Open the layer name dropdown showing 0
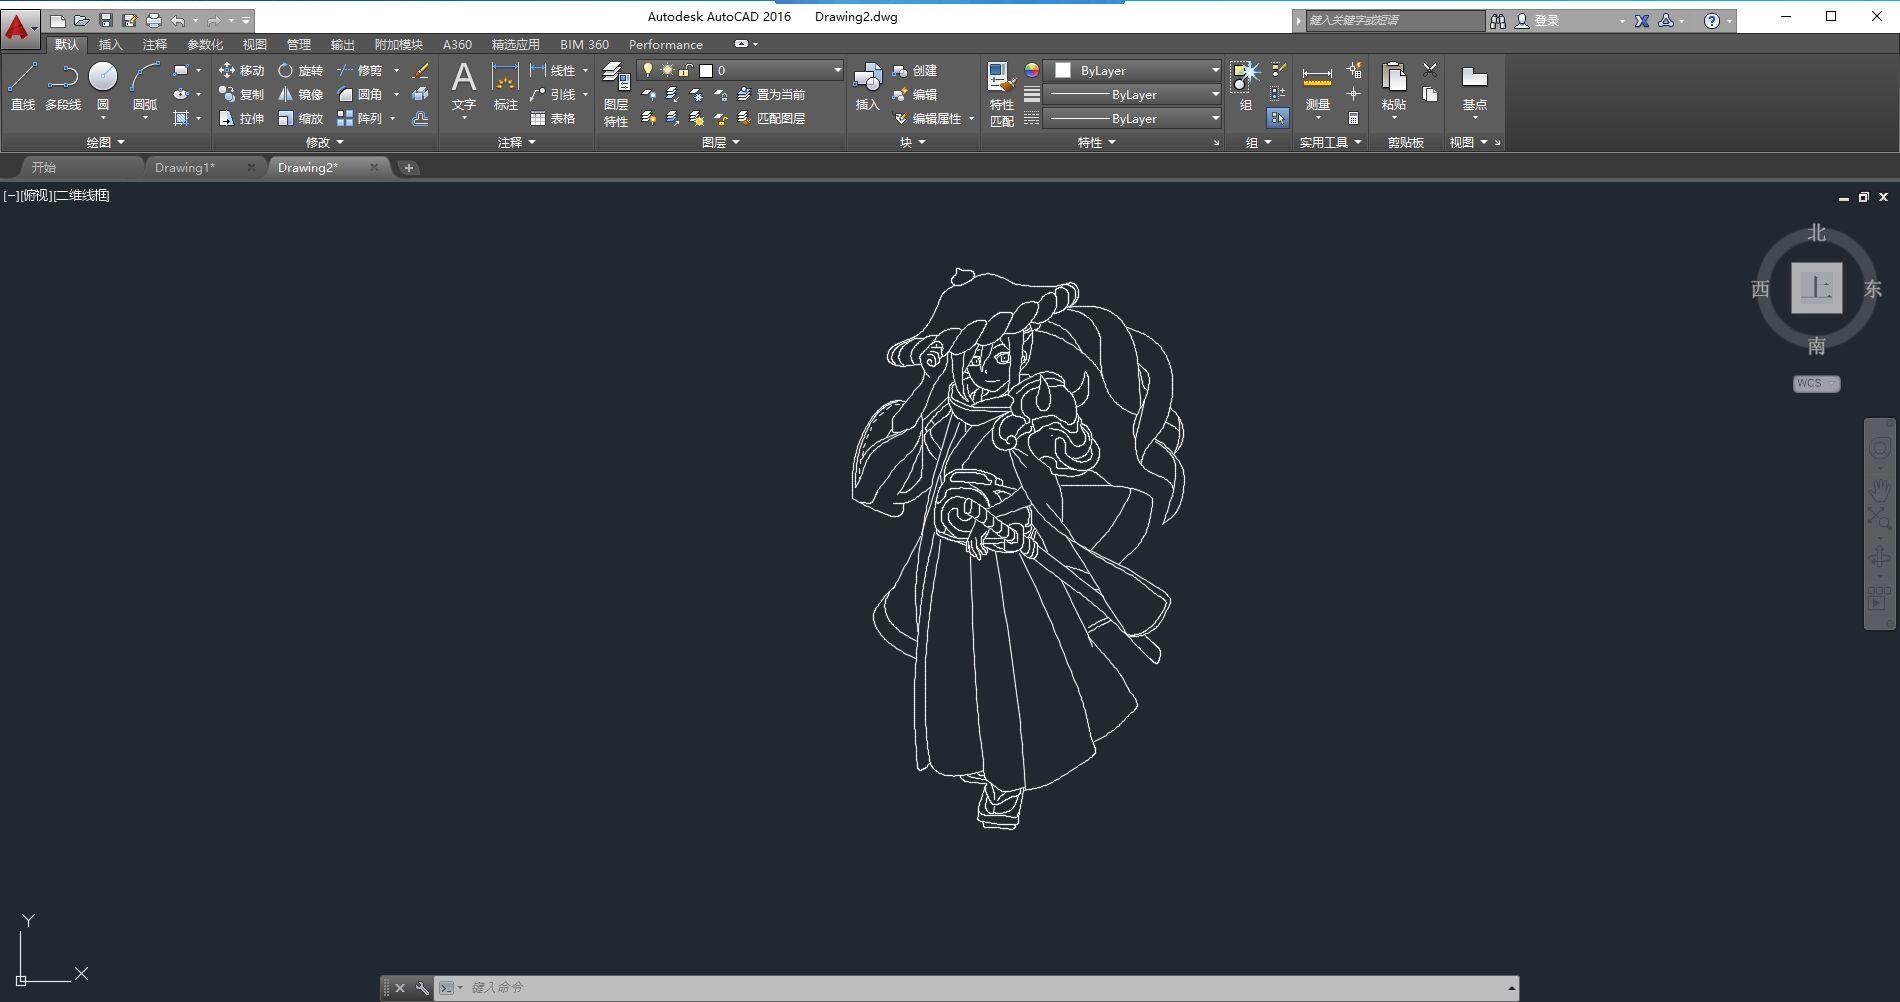The width and height of the screenshot is (1900, 1002). coord(741,70)
